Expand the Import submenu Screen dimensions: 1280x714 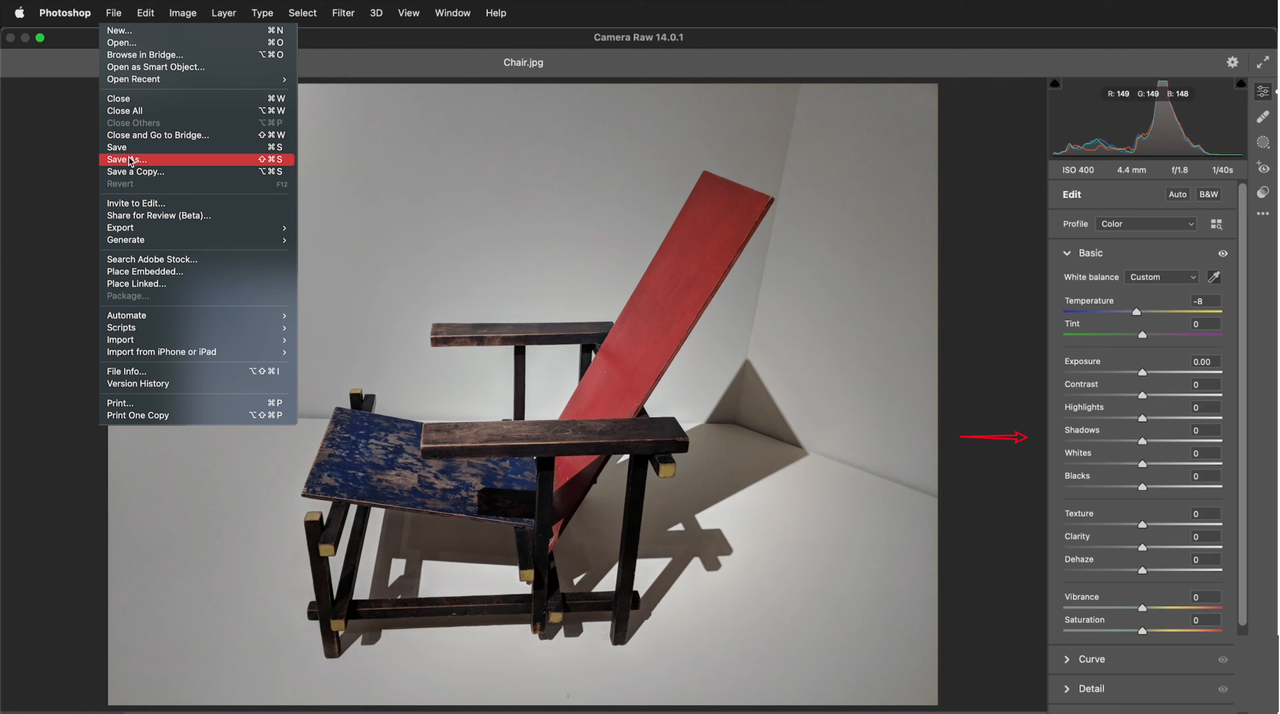[197, 340]
